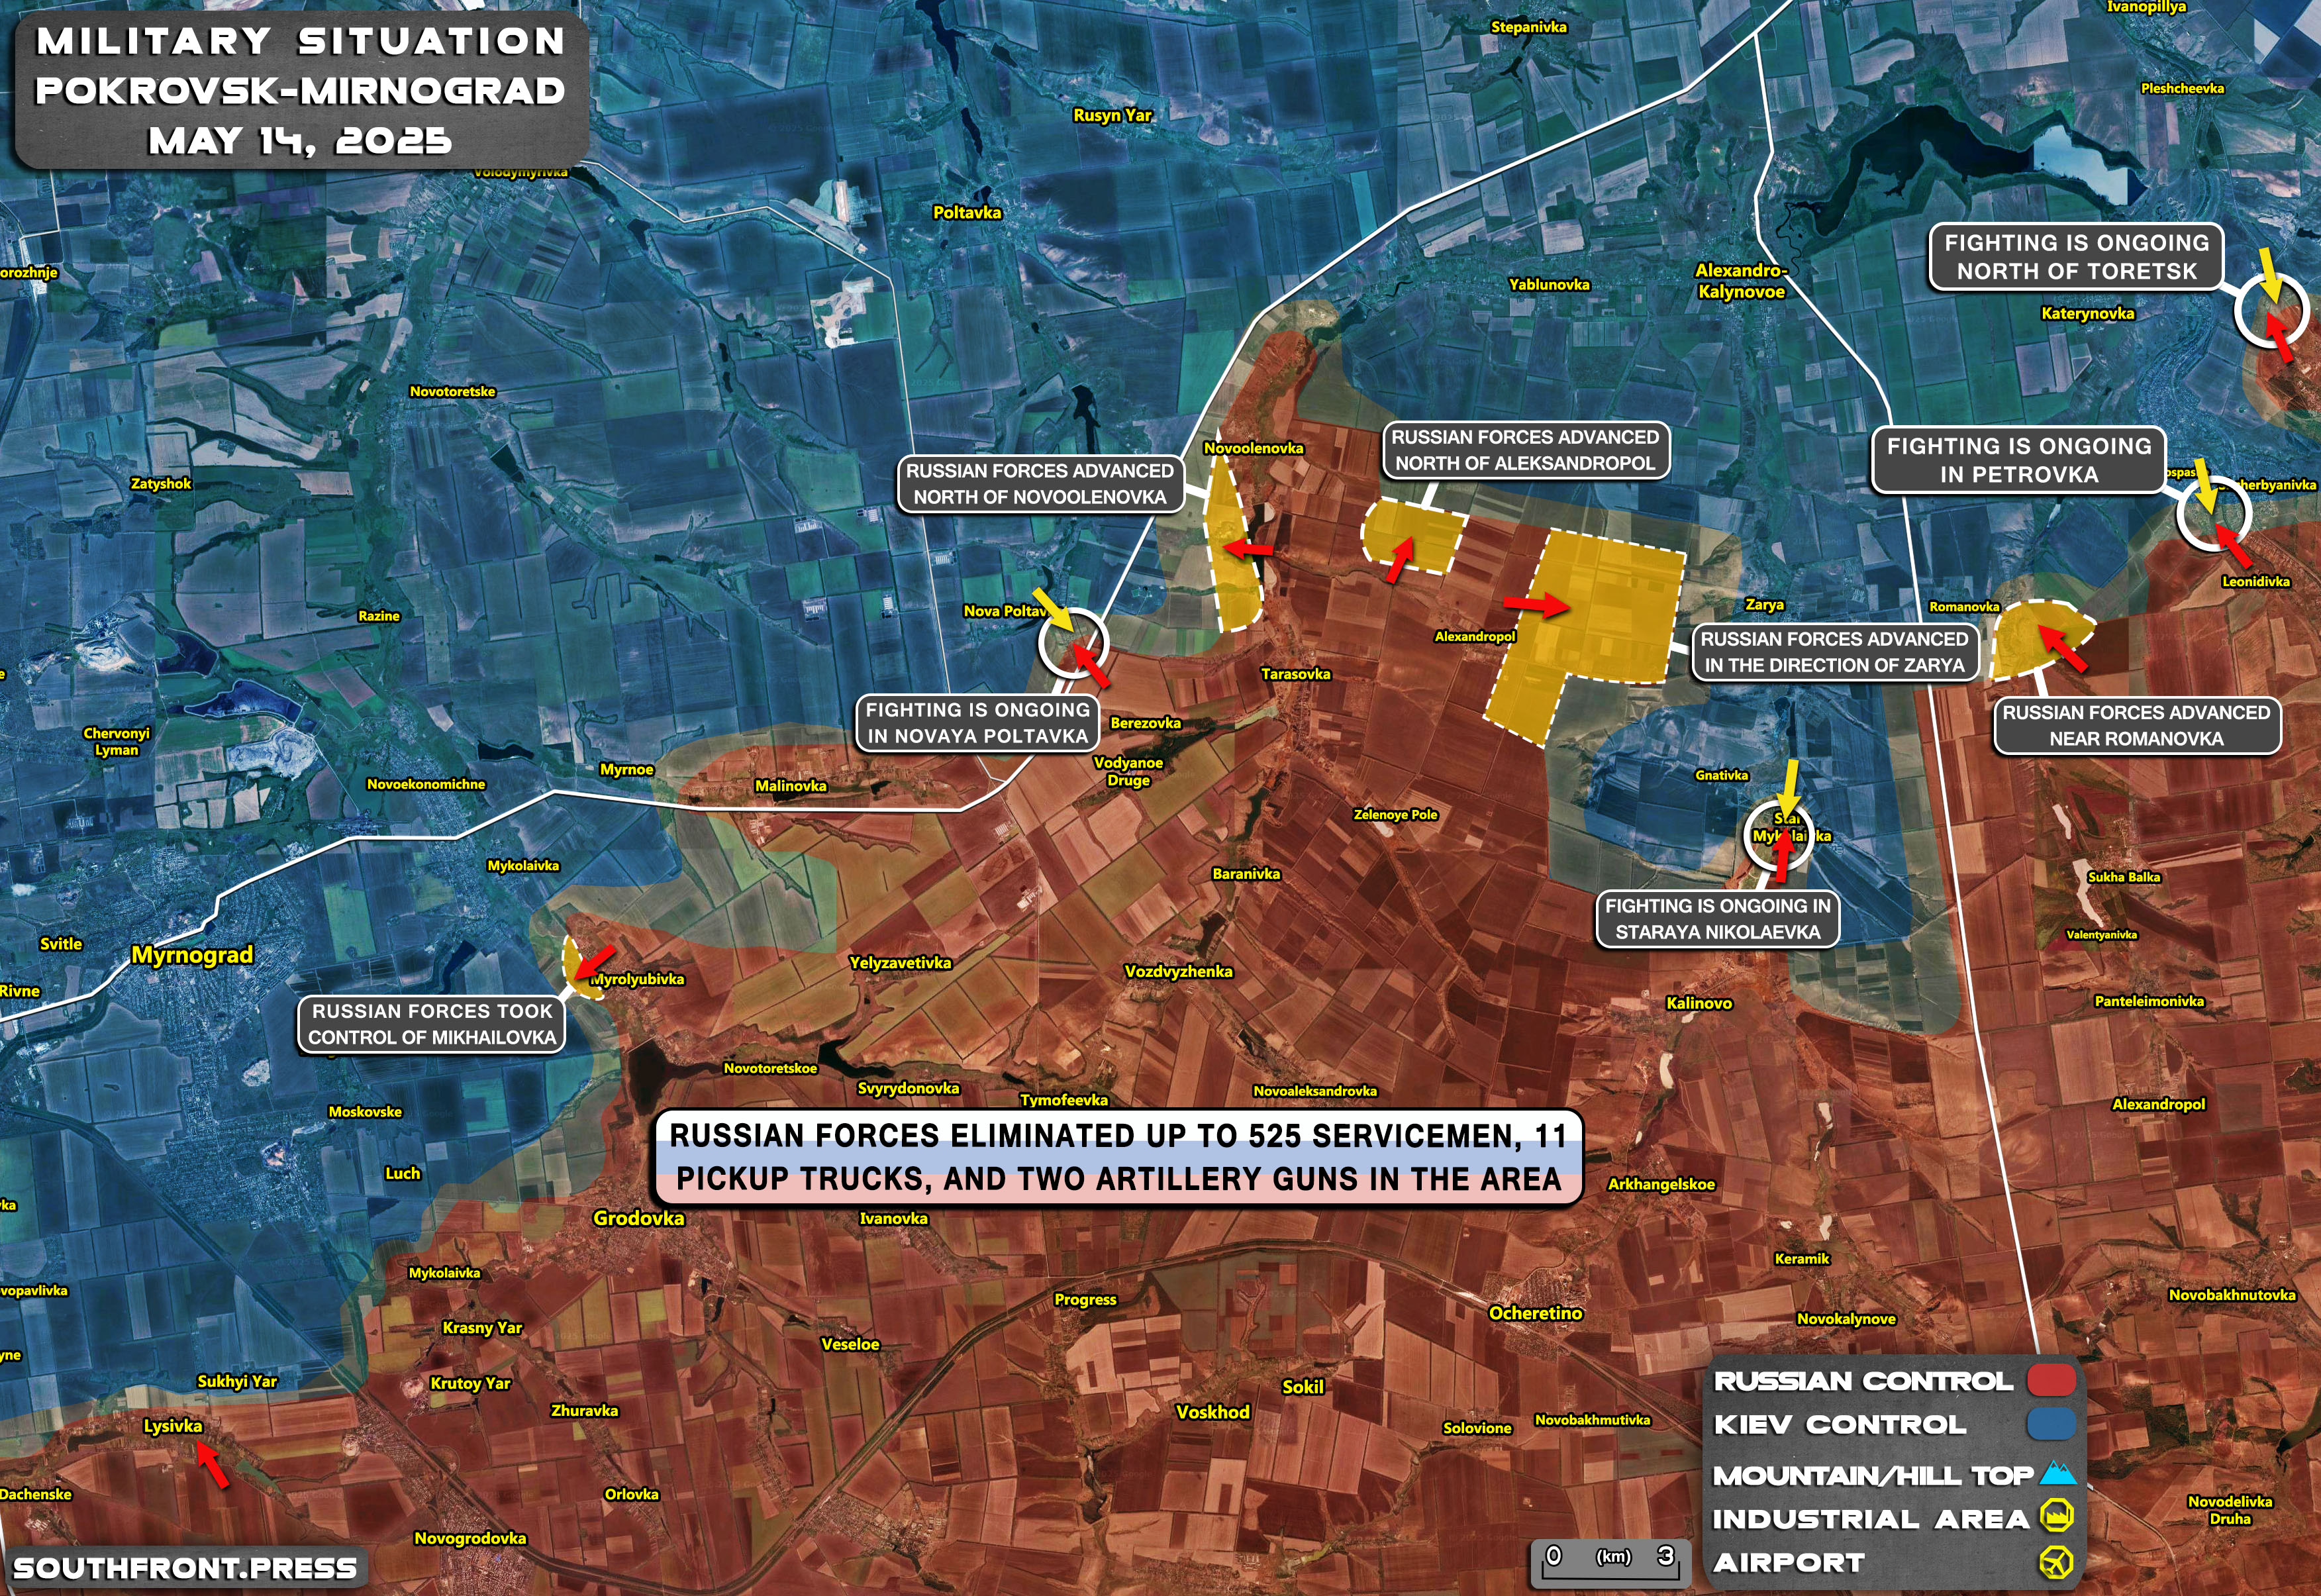Viewport: 2321px width, 1596px height.
Task: Click the mountain/hill top legend icon
Action: [2057, 1473]
